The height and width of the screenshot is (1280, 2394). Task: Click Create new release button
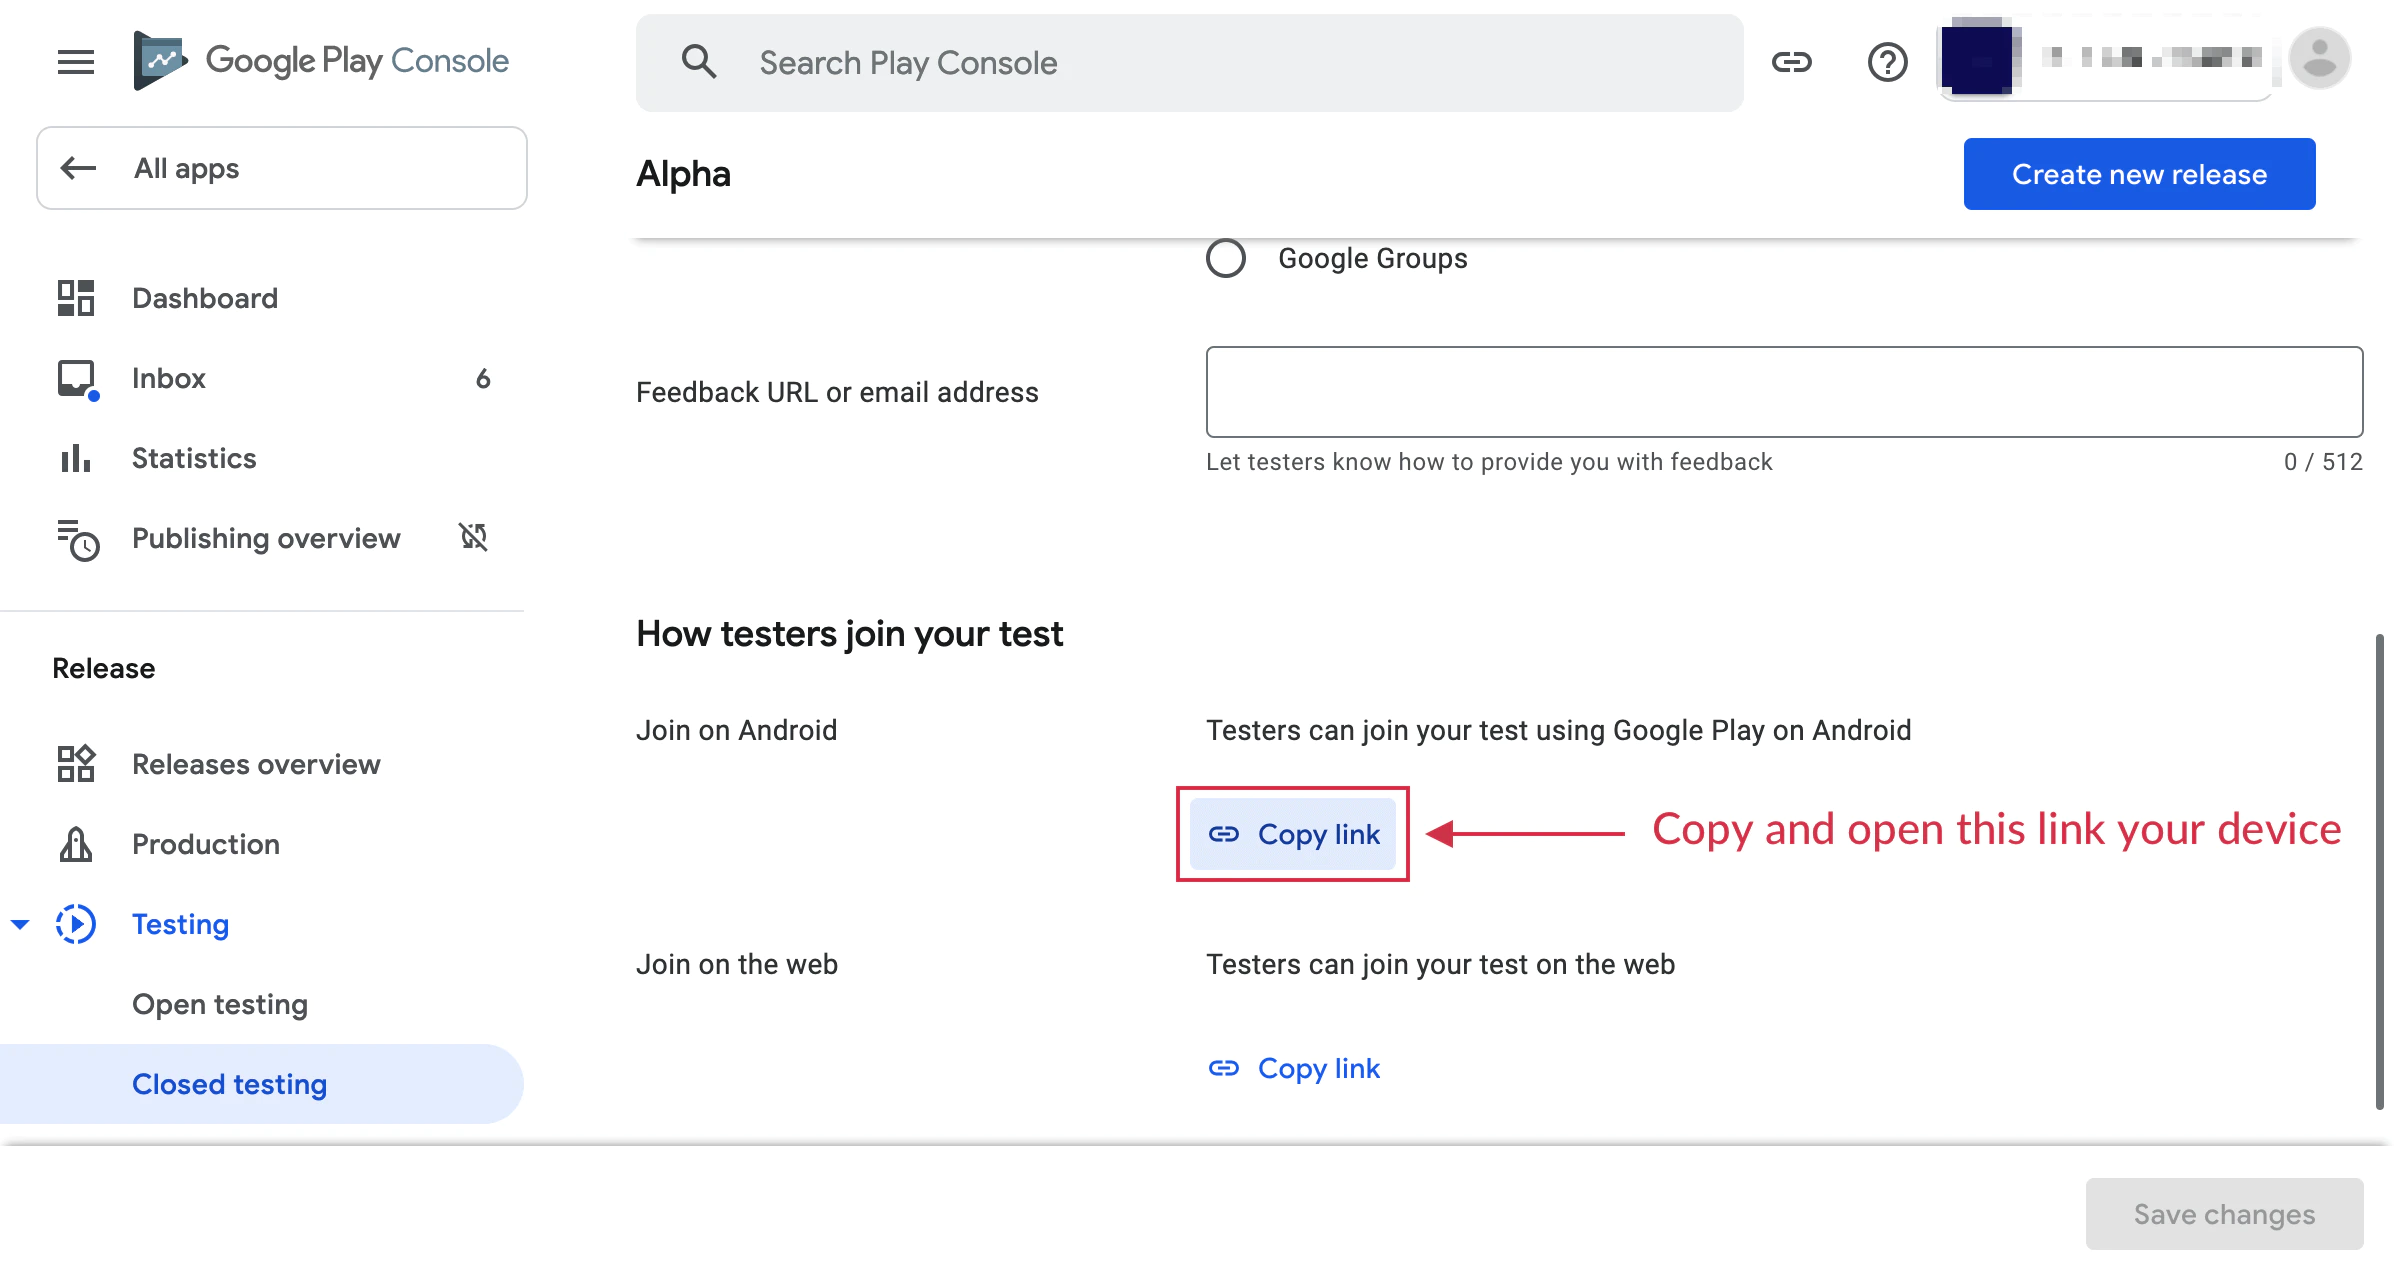[2139, 174]
